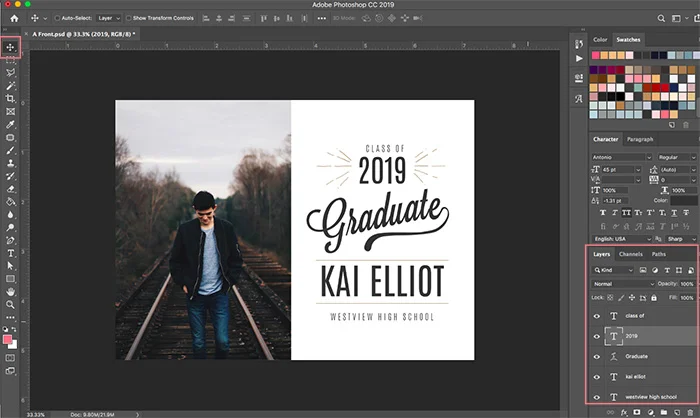Open the Auto-Select Layer dropdown
Image resolution: width=700 pixels, height=418 pixels.
click(108, 18)
